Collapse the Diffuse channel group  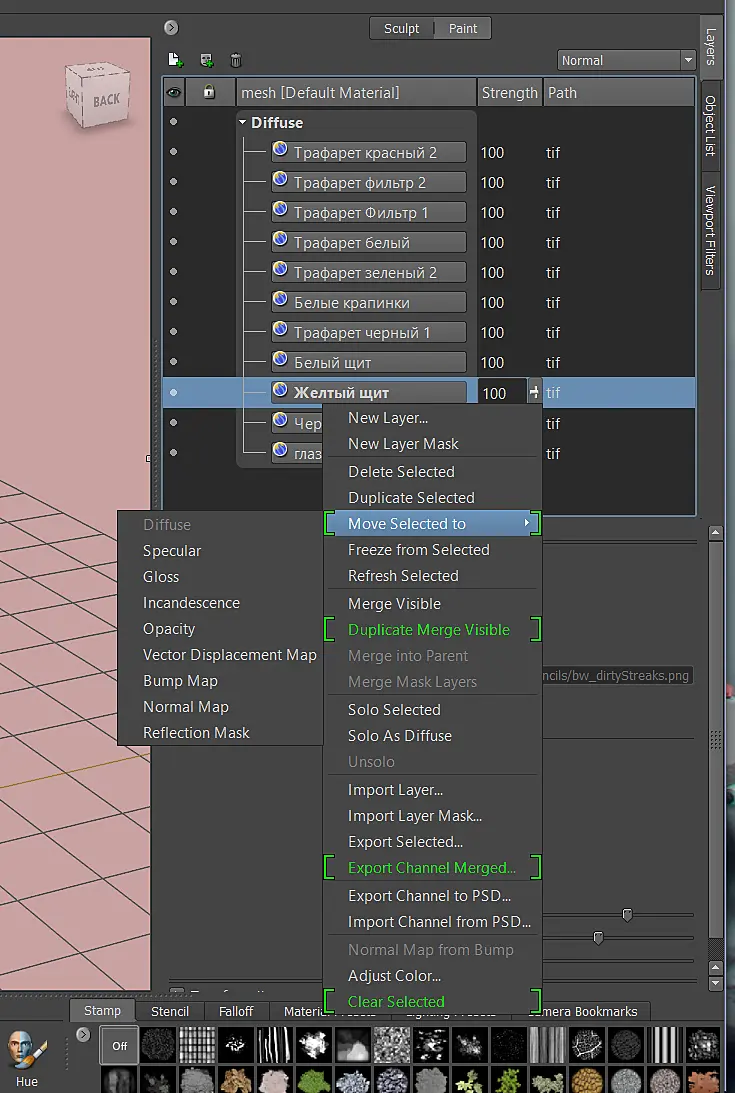coord(243,122)
